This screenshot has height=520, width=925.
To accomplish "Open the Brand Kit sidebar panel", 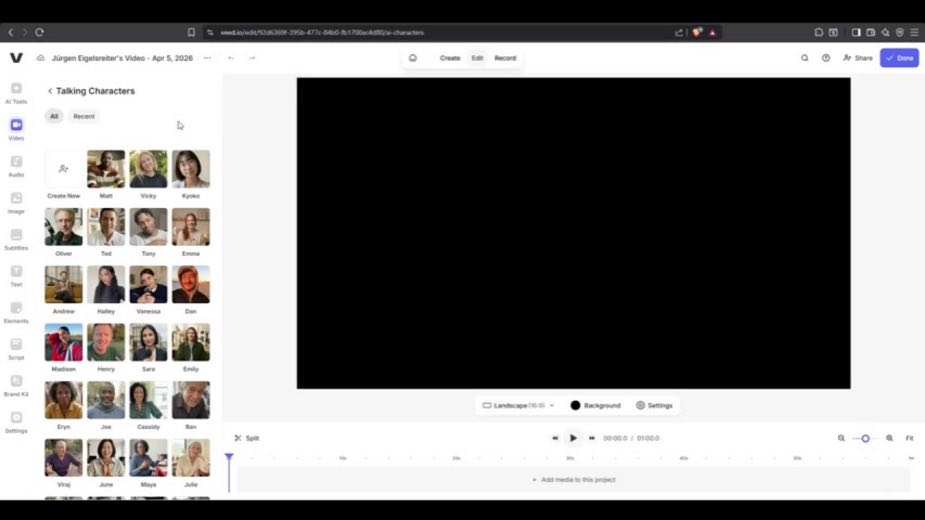I will [16, 385].
